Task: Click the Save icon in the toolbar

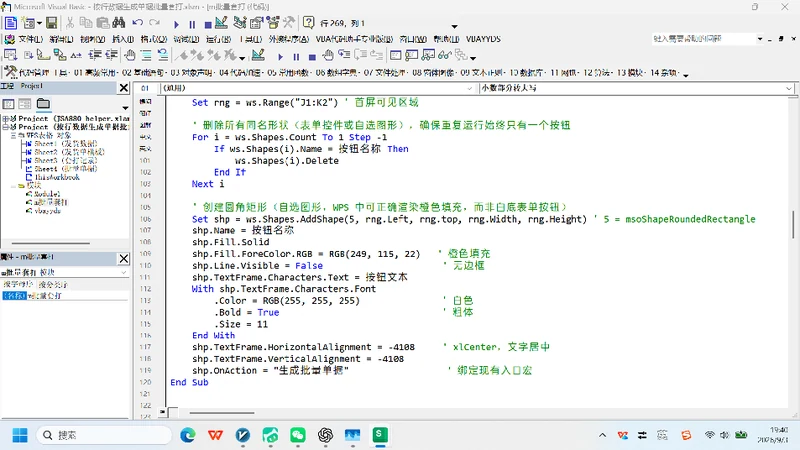Action: click(x=52, y=23)
